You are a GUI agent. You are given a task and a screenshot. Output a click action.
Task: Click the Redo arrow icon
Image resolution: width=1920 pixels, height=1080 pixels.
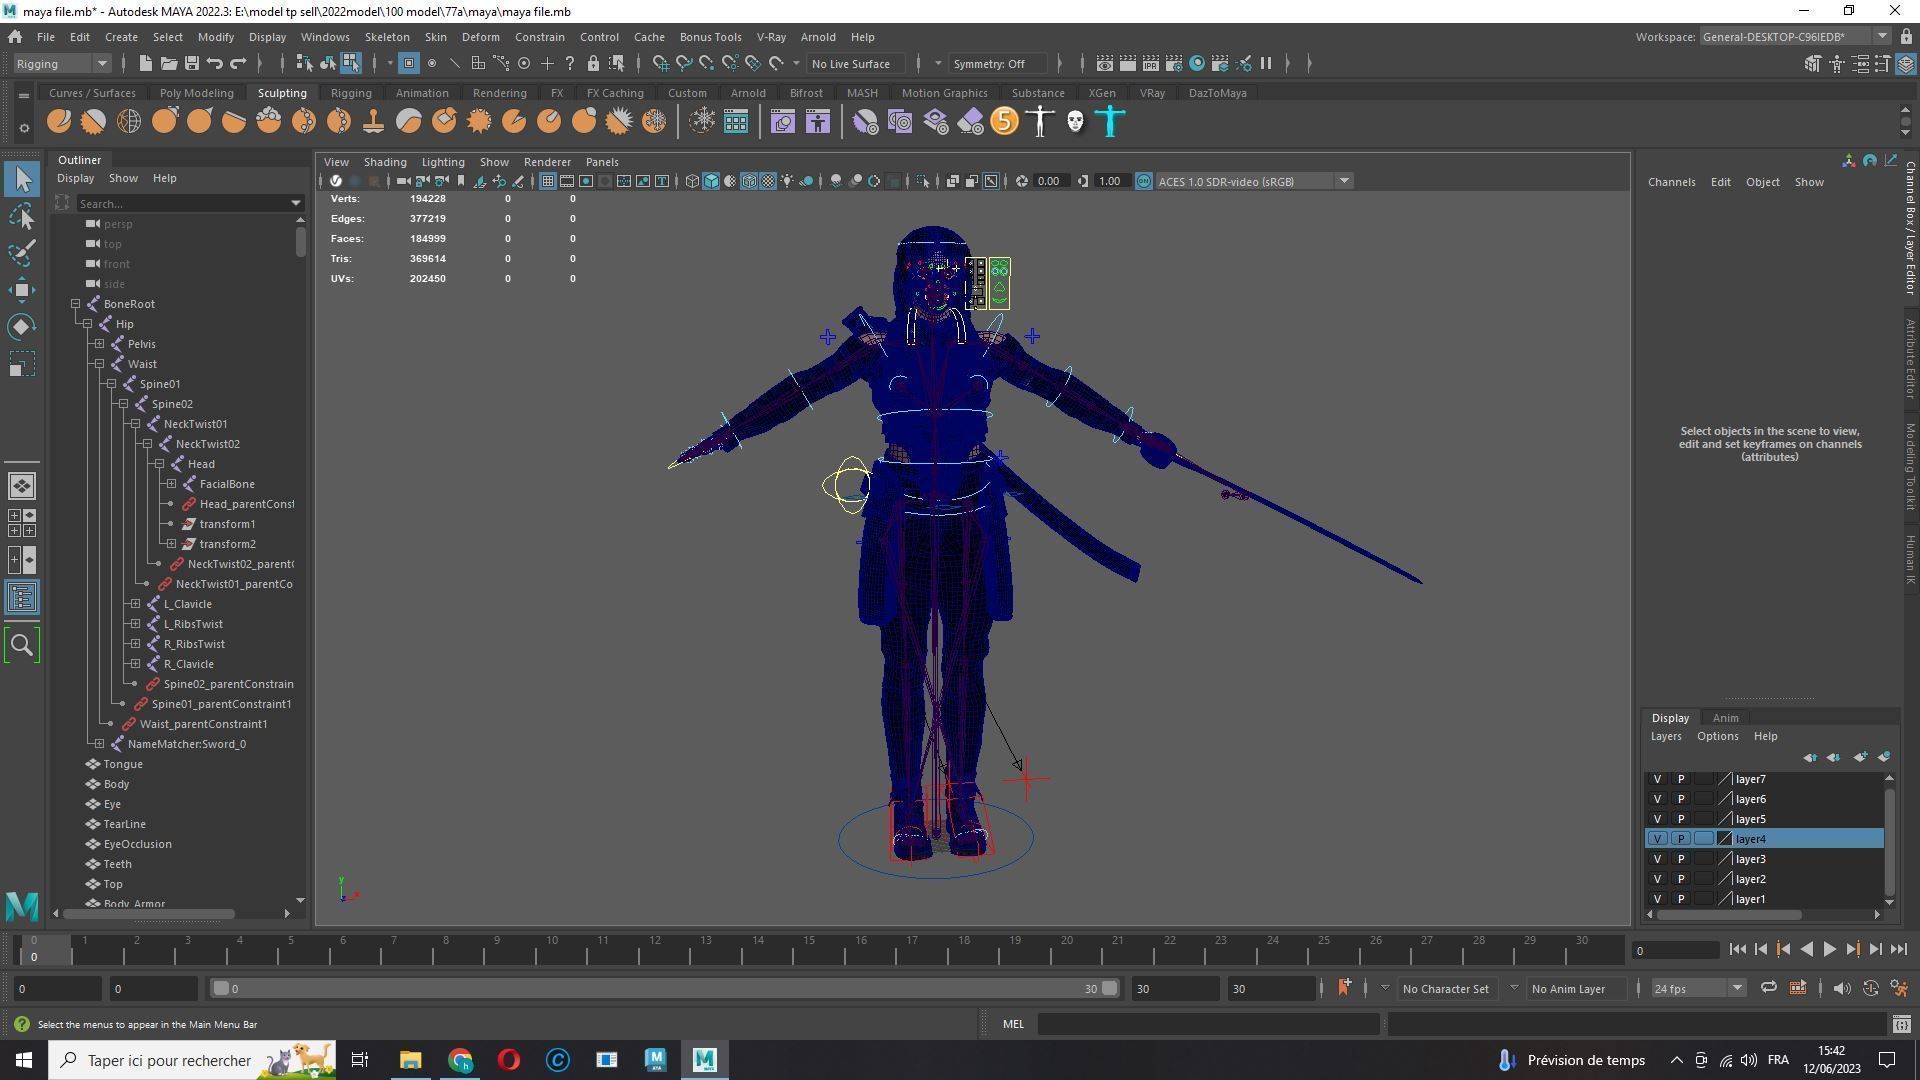click(x=238, y=64)
